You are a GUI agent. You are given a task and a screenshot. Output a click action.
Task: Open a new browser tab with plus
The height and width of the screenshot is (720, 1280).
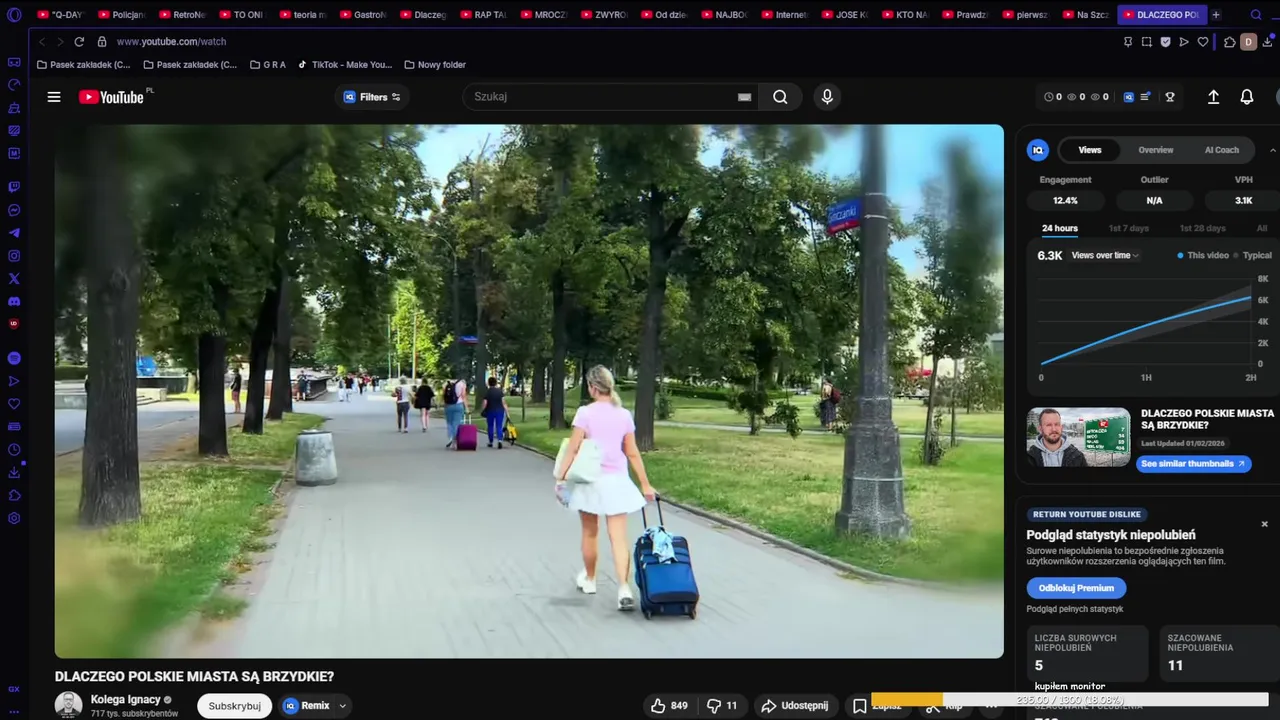tap(1216, 15)
